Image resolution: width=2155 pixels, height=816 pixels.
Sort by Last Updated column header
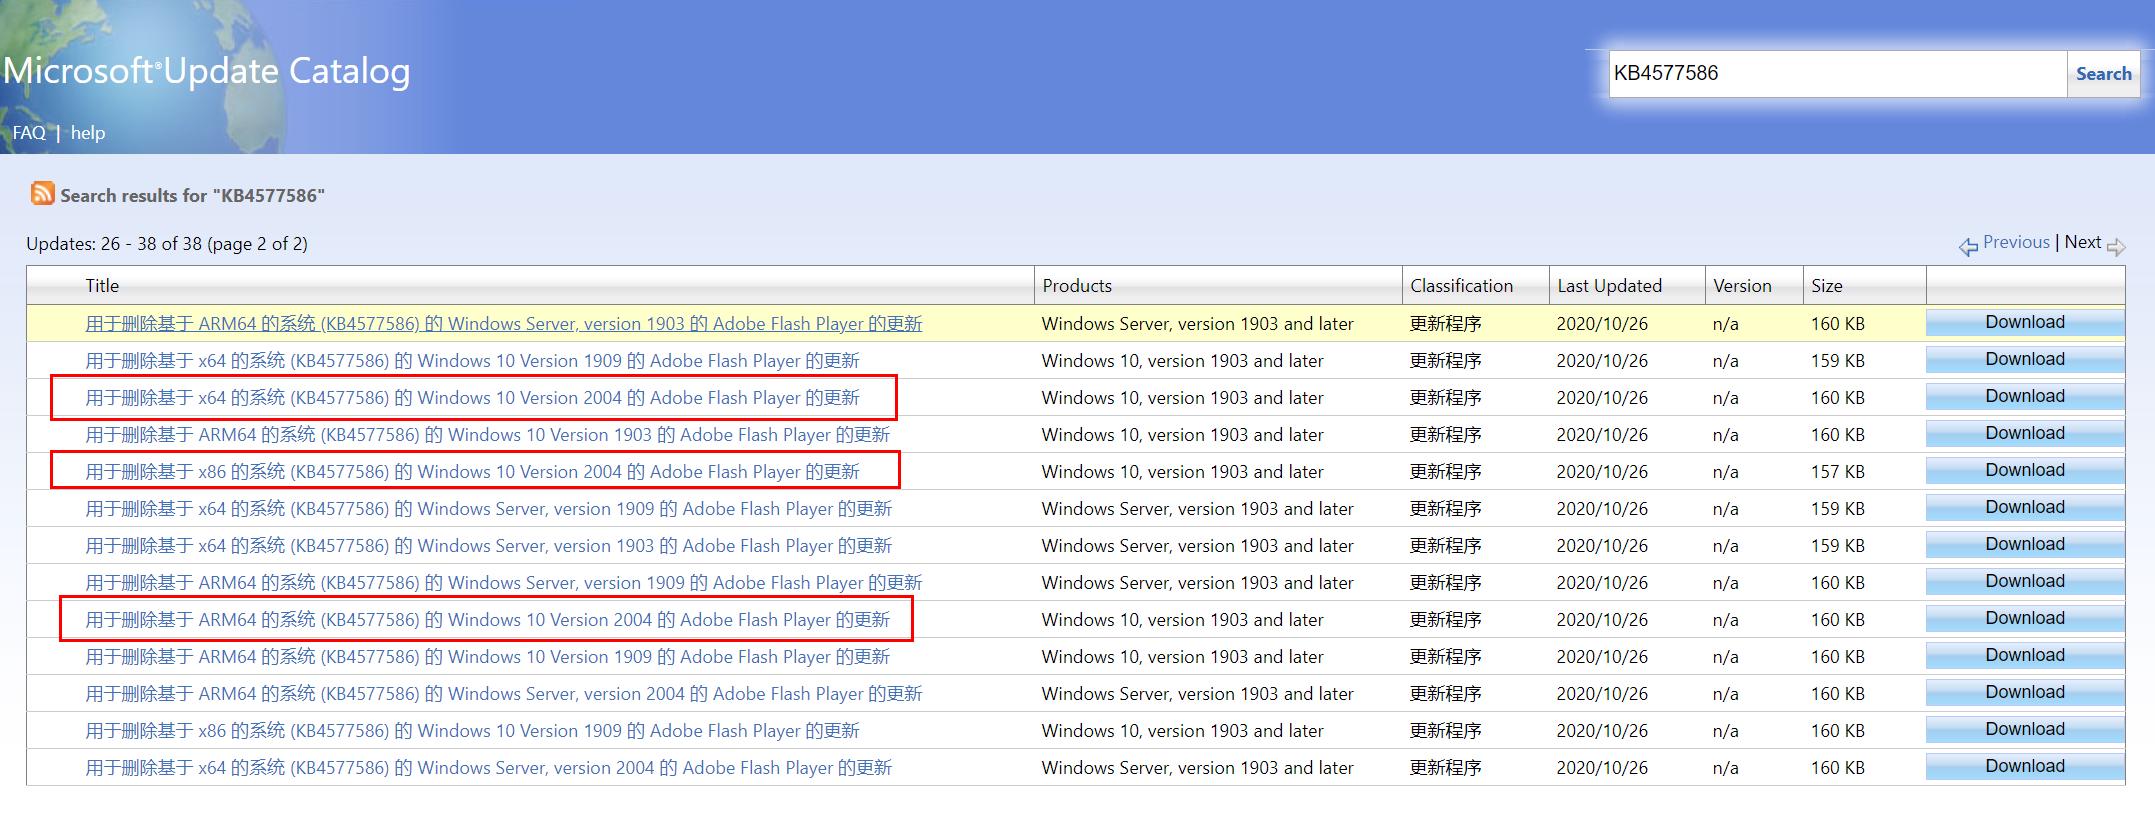tap(1609, 286)
